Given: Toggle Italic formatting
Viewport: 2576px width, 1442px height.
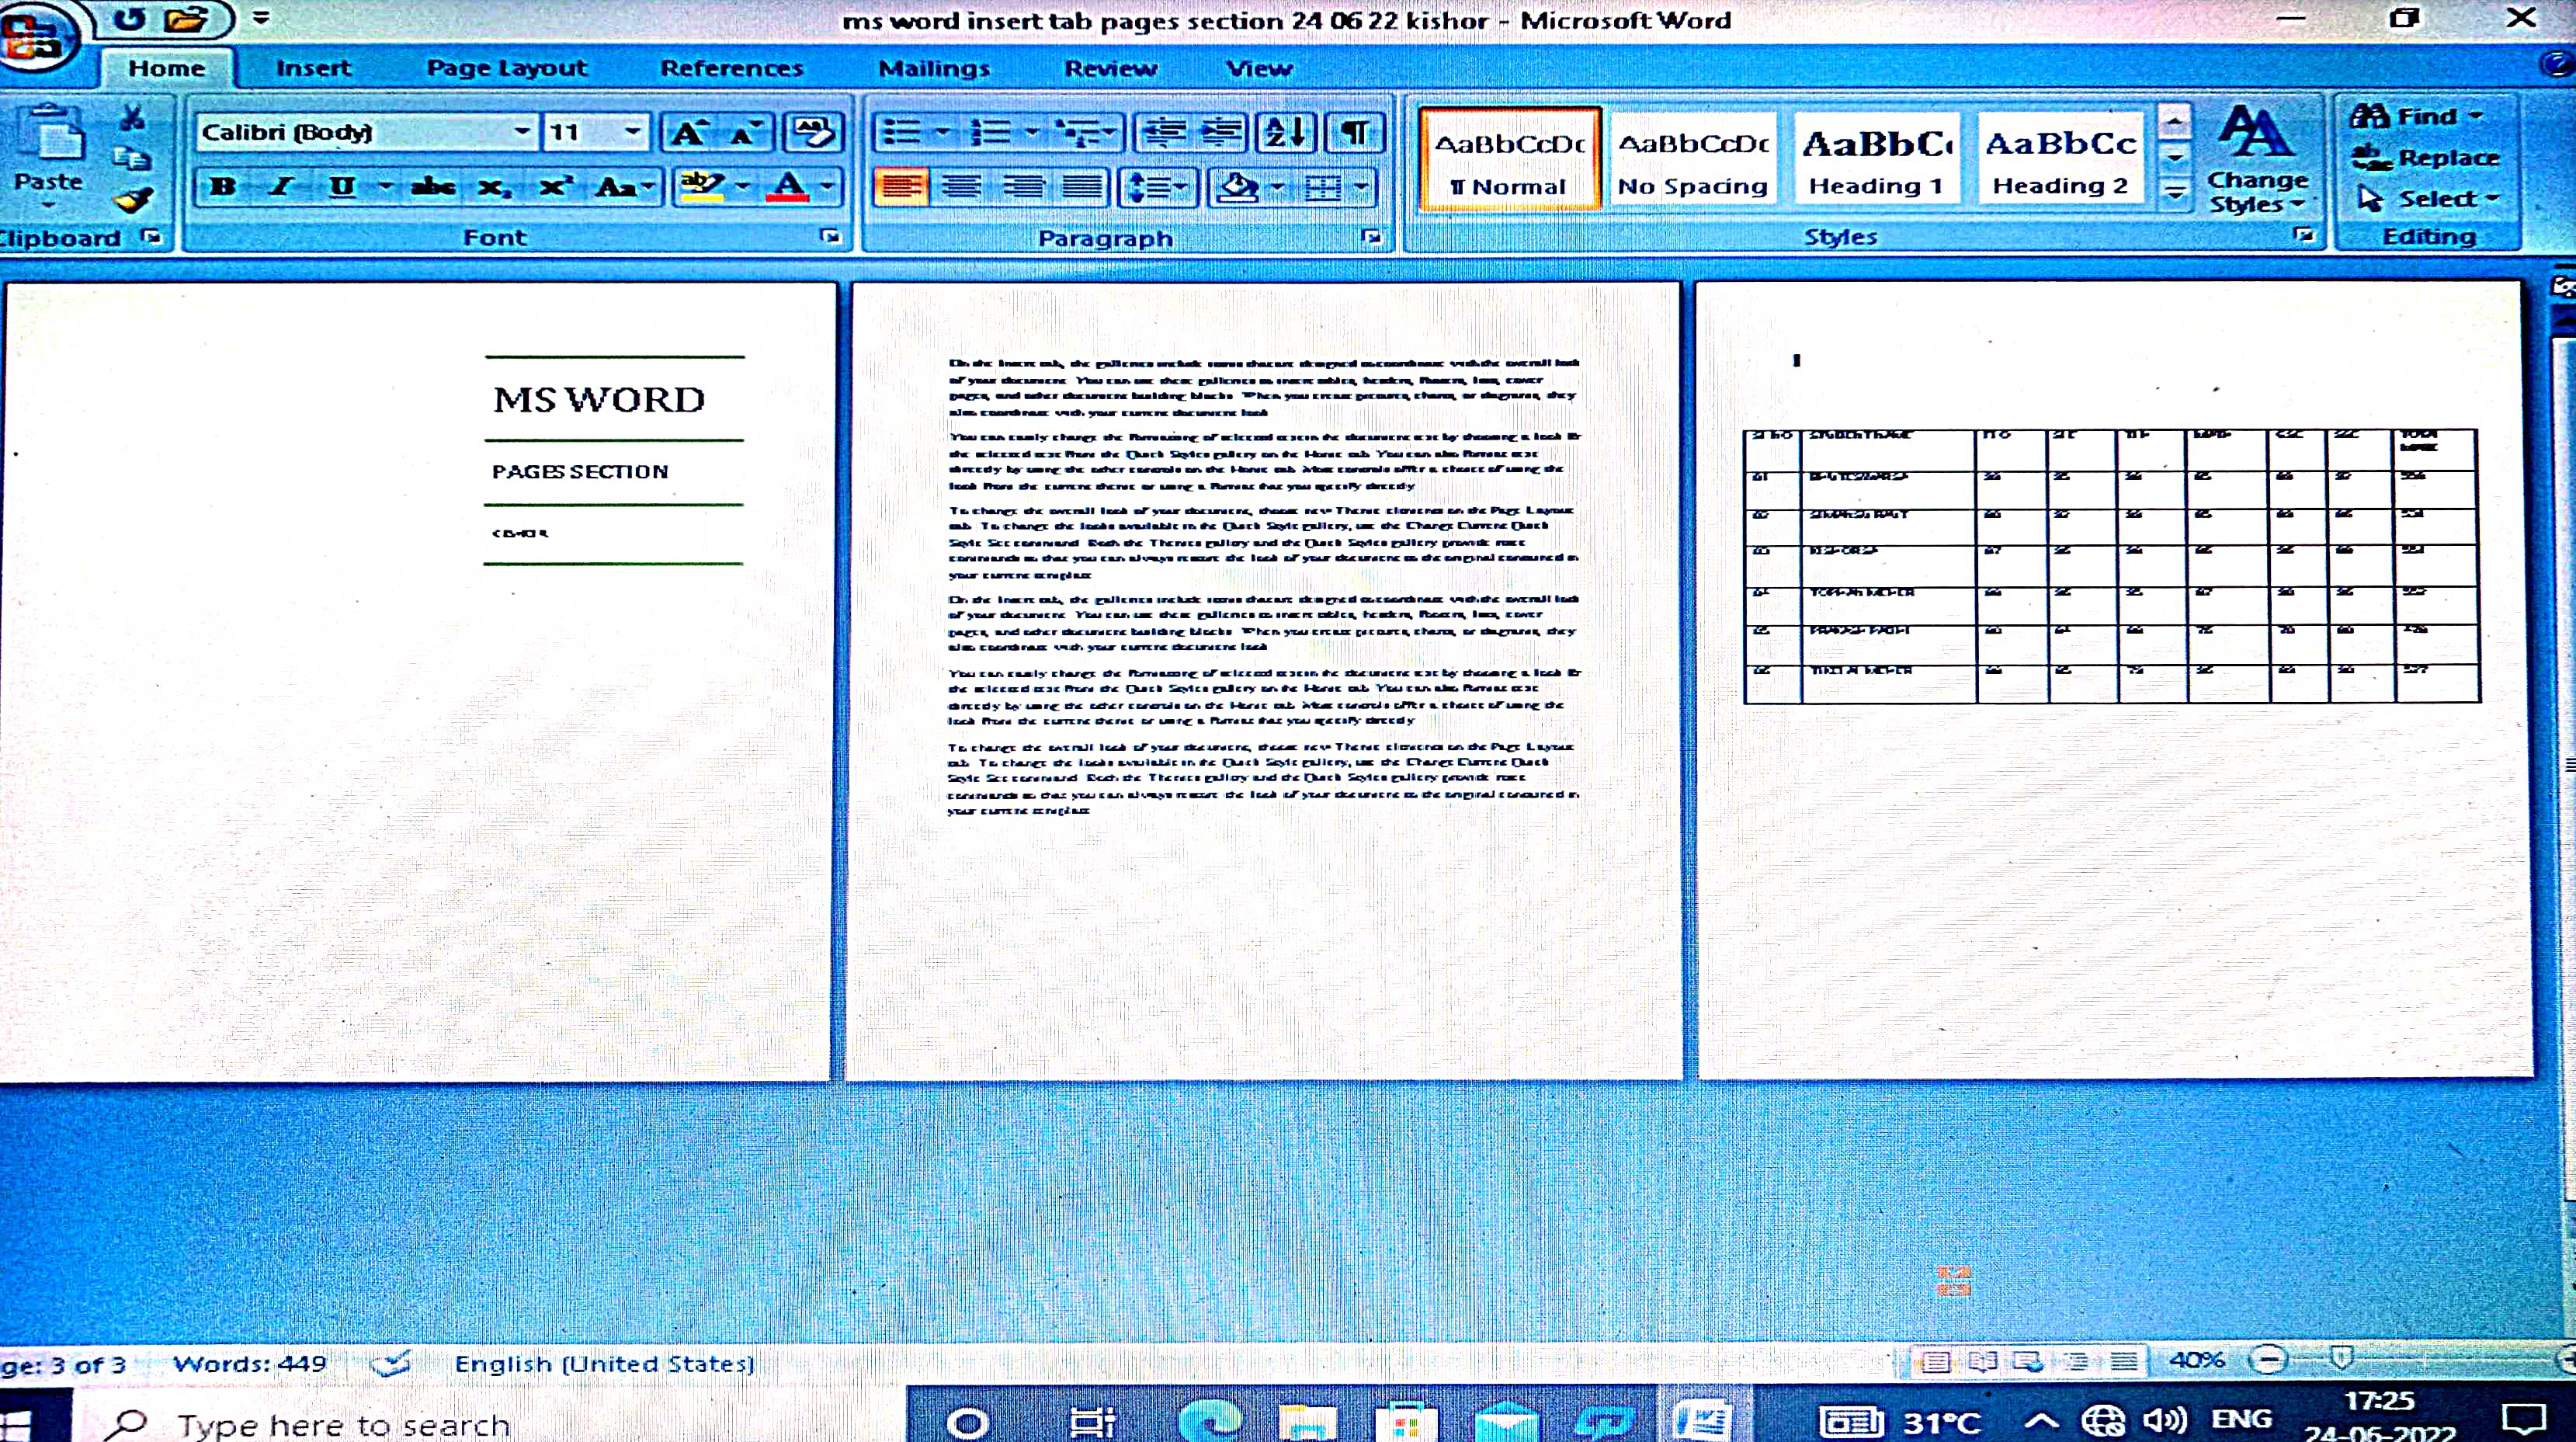Looking at the screenshot, I should [x=282, y=187].
